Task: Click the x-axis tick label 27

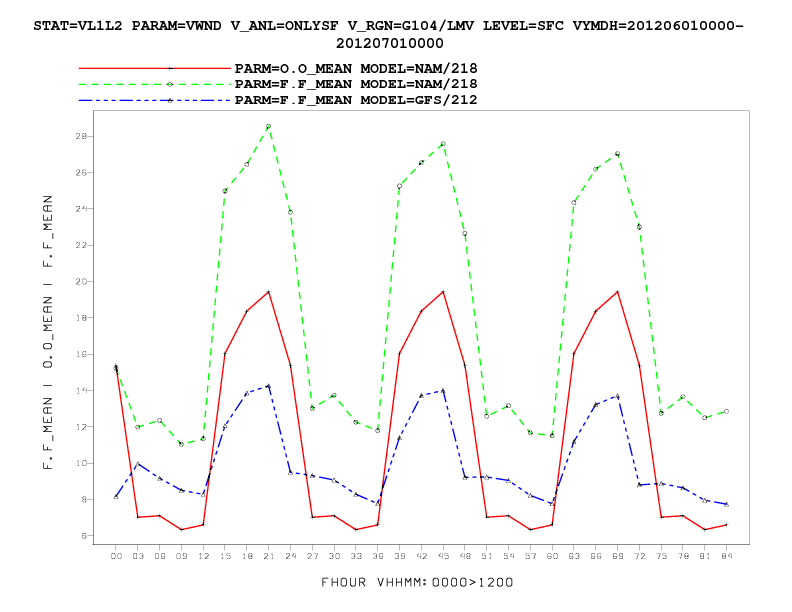Action: (x=313, y=556)
